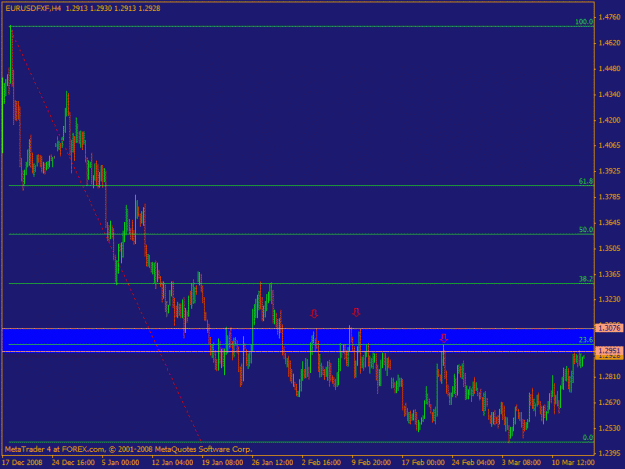Image resolution: width=625 pixels, height=469 pixels.
Task: Click the 1.2810 price axis value
Action: [x=610, y=377]
